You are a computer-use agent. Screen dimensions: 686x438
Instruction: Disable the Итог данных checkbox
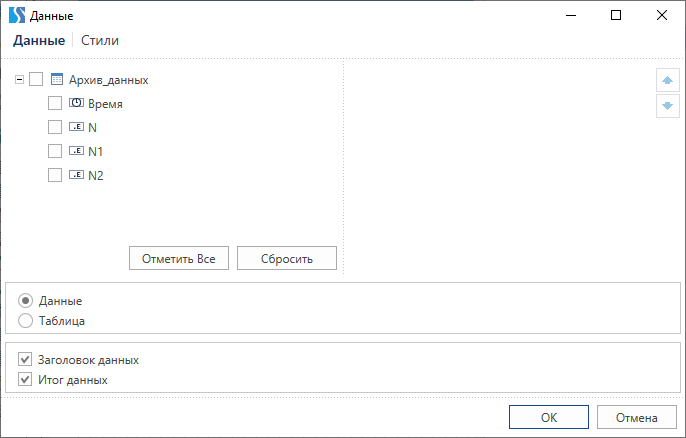coord(26,380)
